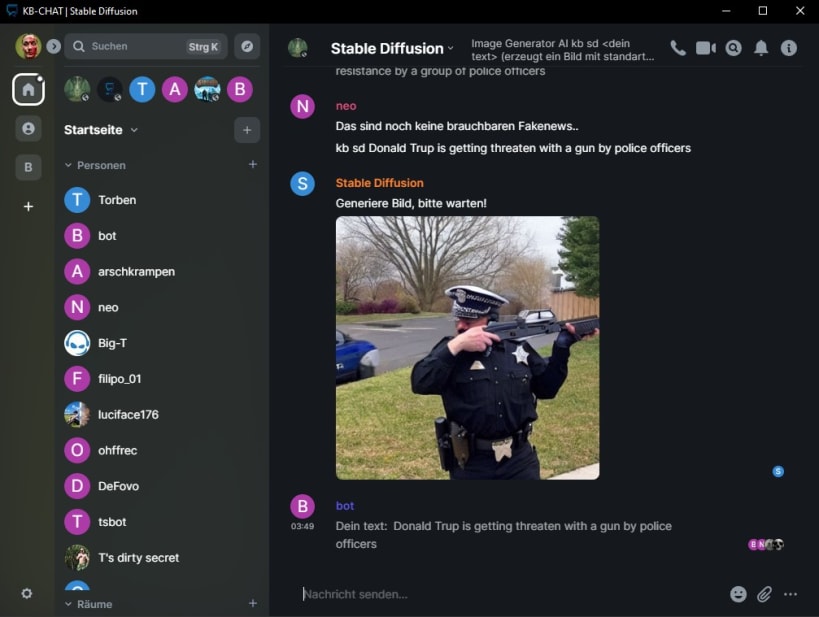Click the S read receipt beside image

(x=778, y=471)
